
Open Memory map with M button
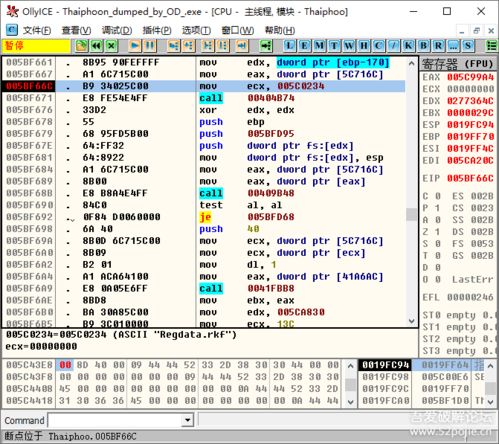pos(319,46)
